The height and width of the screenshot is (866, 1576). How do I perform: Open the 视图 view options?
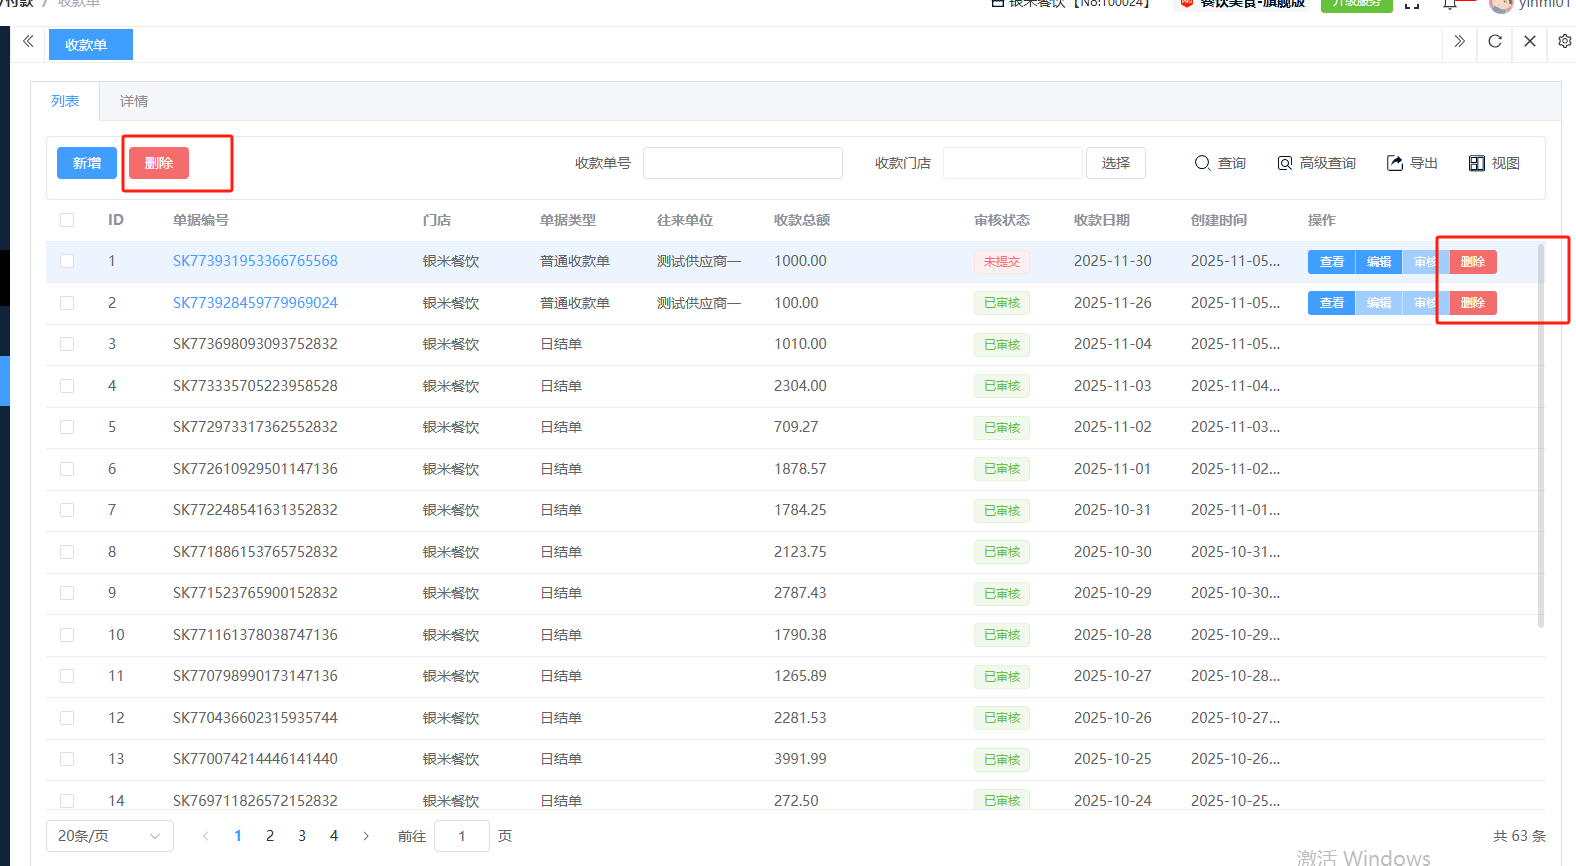click(x=1494, y=163)
